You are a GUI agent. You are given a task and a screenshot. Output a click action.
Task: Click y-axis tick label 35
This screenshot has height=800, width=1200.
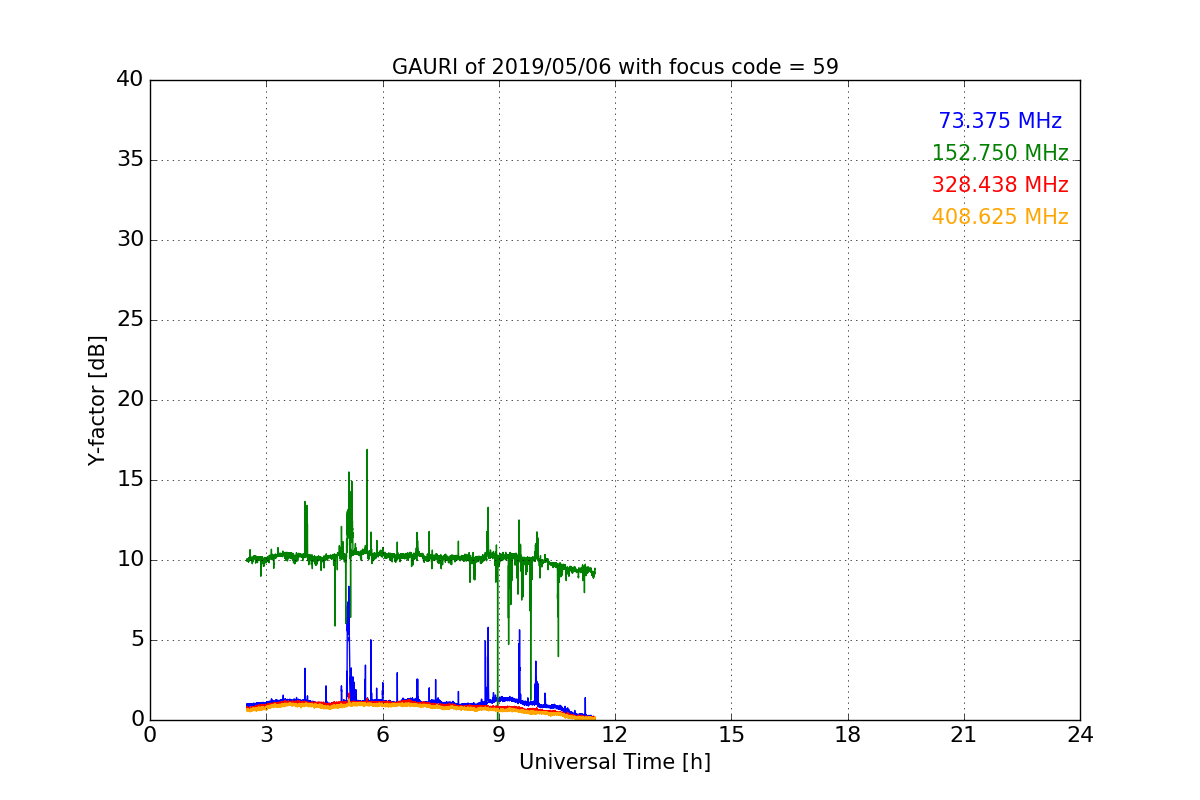[130, 160]
